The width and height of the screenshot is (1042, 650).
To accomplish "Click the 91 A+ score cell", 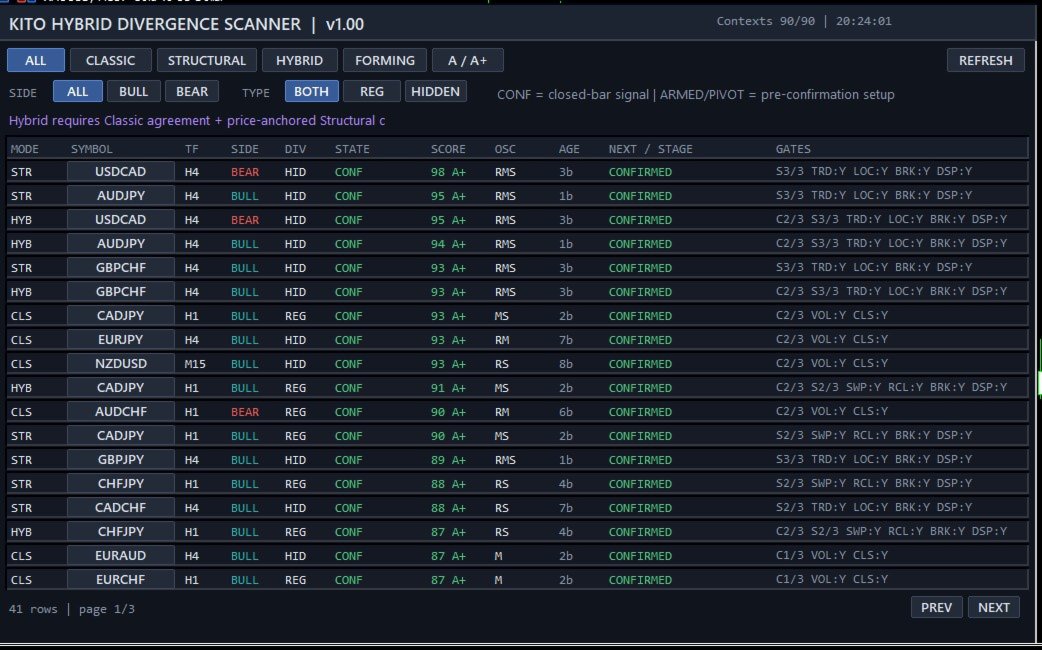I will [448, 388].
